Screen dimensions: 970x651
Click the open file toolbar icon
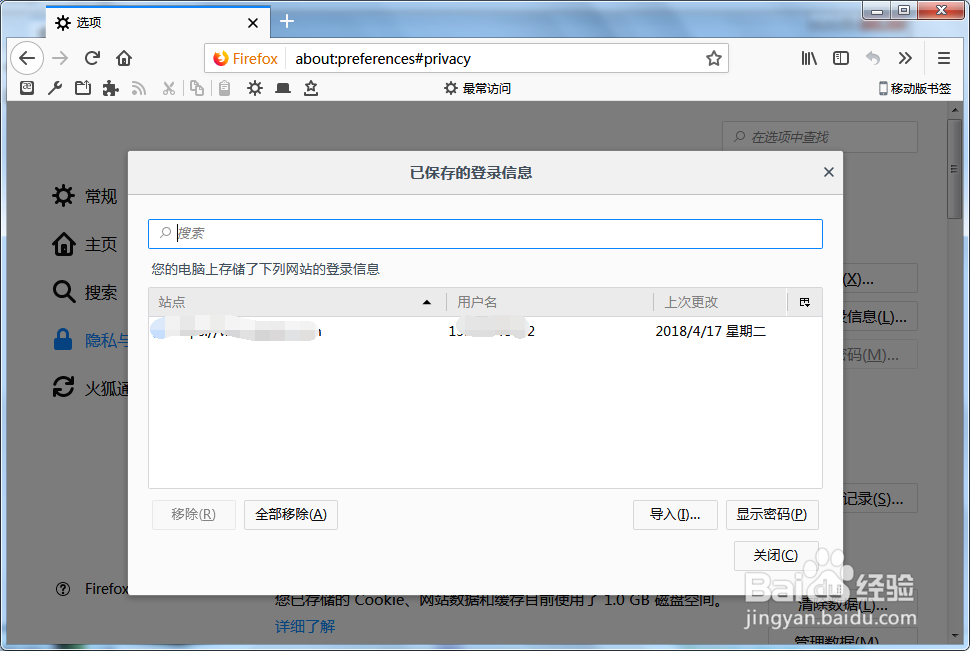click(x=83, y=88)
